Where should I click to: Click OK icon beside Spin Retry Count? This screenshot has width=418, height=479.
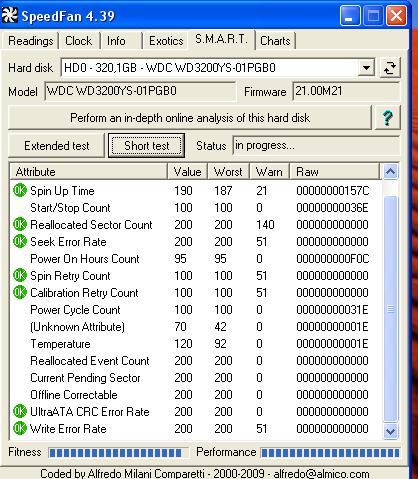tap(20, 276)
